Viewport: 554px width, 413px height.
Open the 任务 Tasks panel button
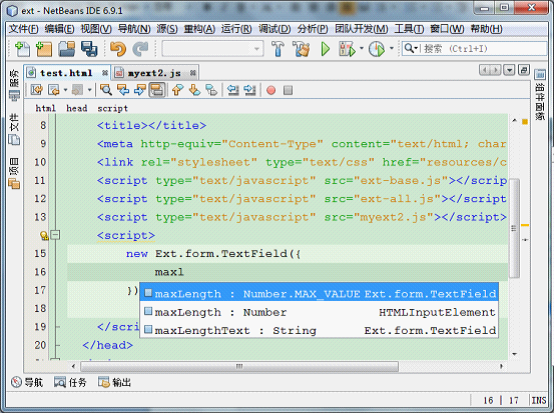coord(70,382)
